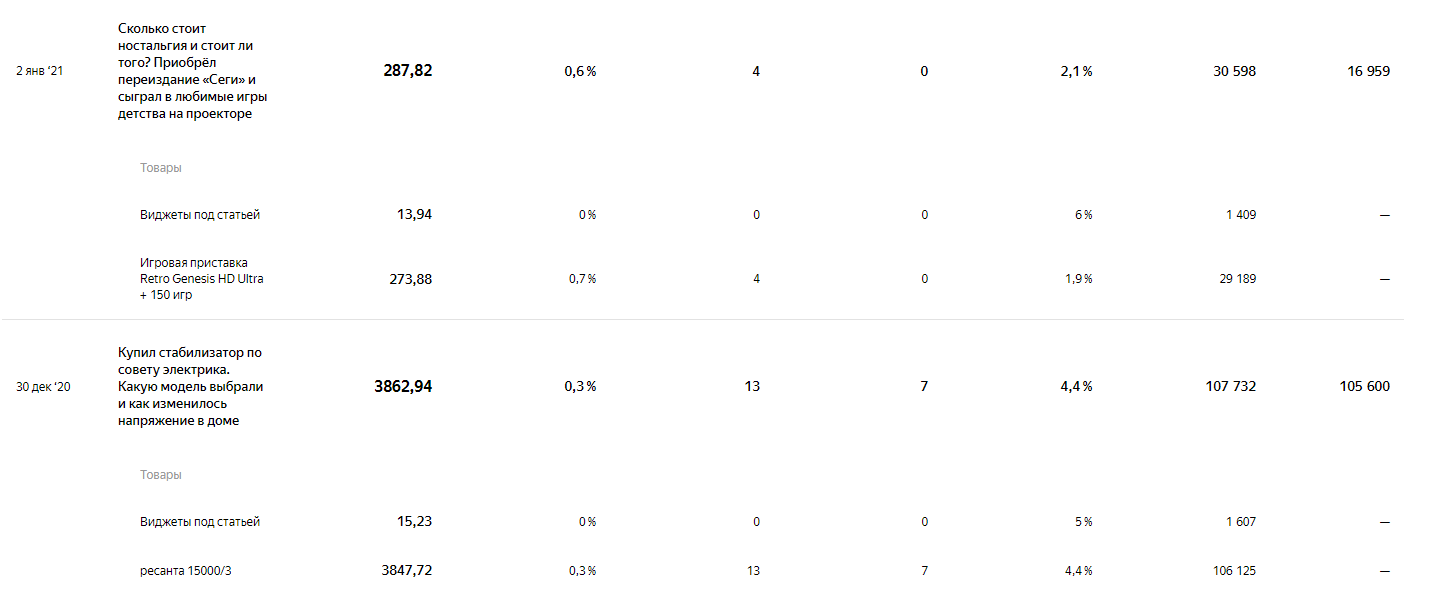The width and height of the screenshot is (1434, 606).
Task: Open the article about Sega re-release nostalgia
Action: click(x=192, y=71)
